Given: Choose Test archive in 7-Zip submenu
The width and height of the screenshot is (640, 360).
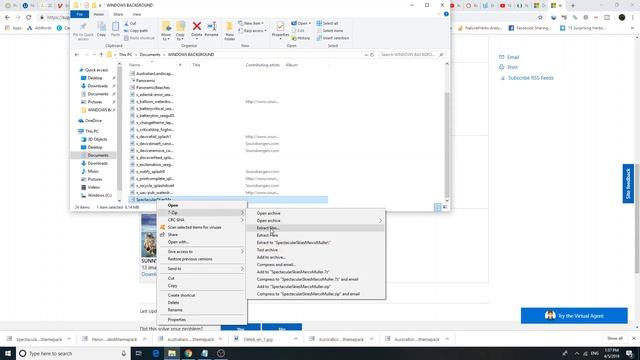Looking at the screenshot, I should 316,250.
